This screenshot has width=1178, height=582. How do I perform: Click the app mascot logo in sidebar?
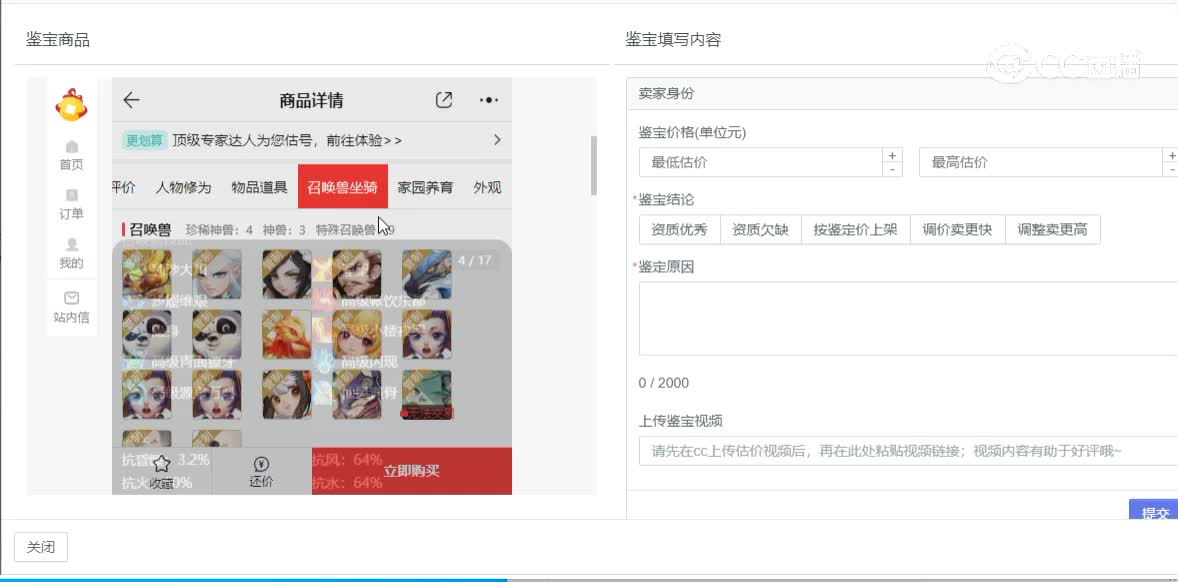pos(71,105)
